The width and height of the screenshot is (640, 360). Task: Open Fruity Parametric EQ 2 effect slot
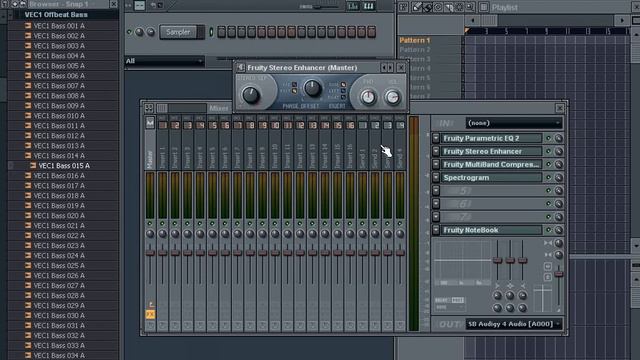point(491,138)
